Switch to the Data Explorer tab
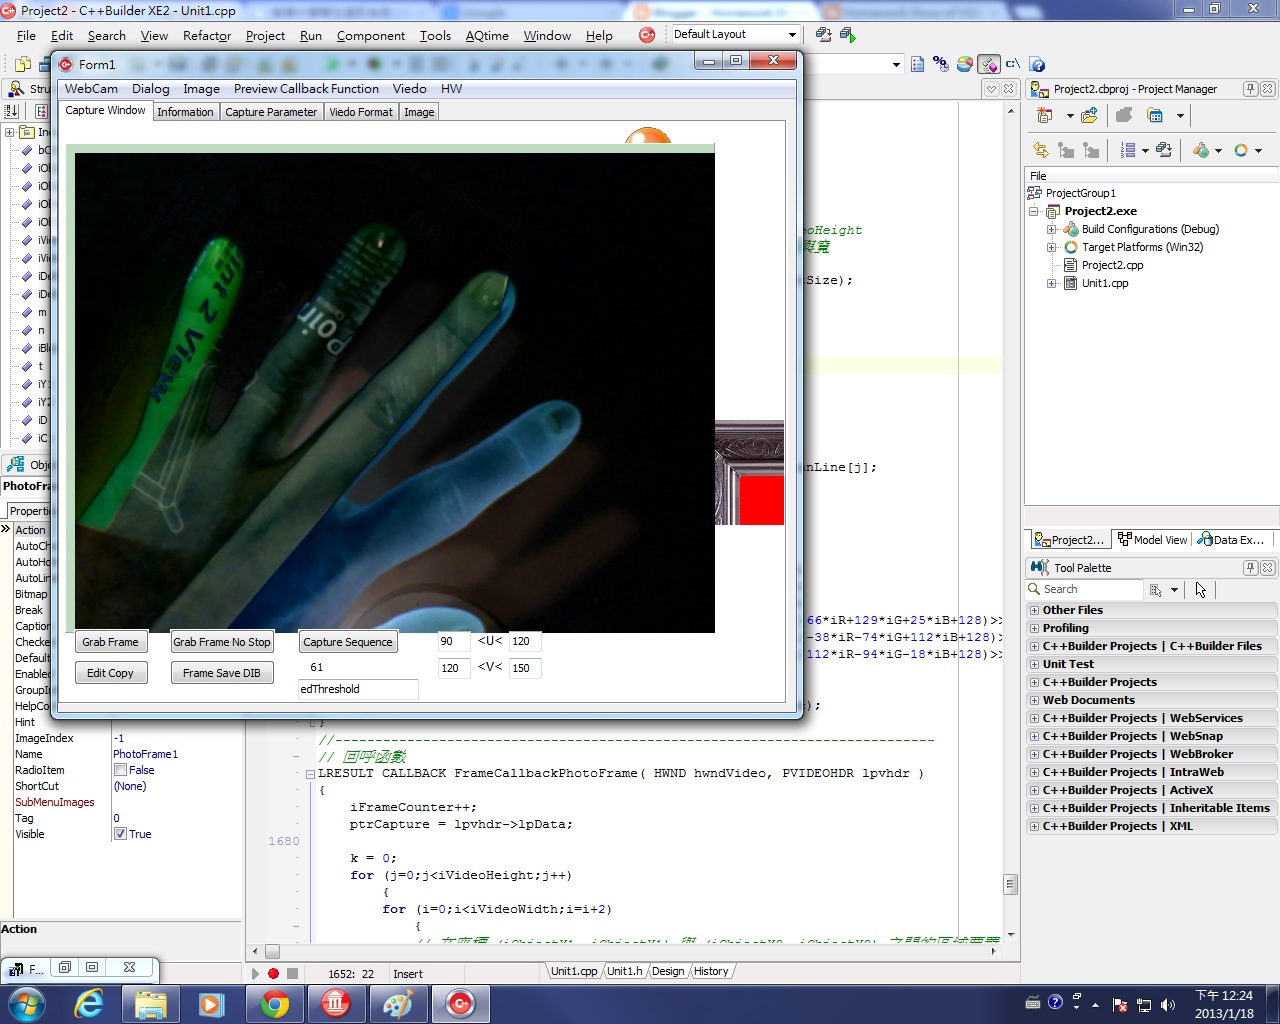Image resolution: width=1280 pixels, height=1024 pixels. 1233,540
